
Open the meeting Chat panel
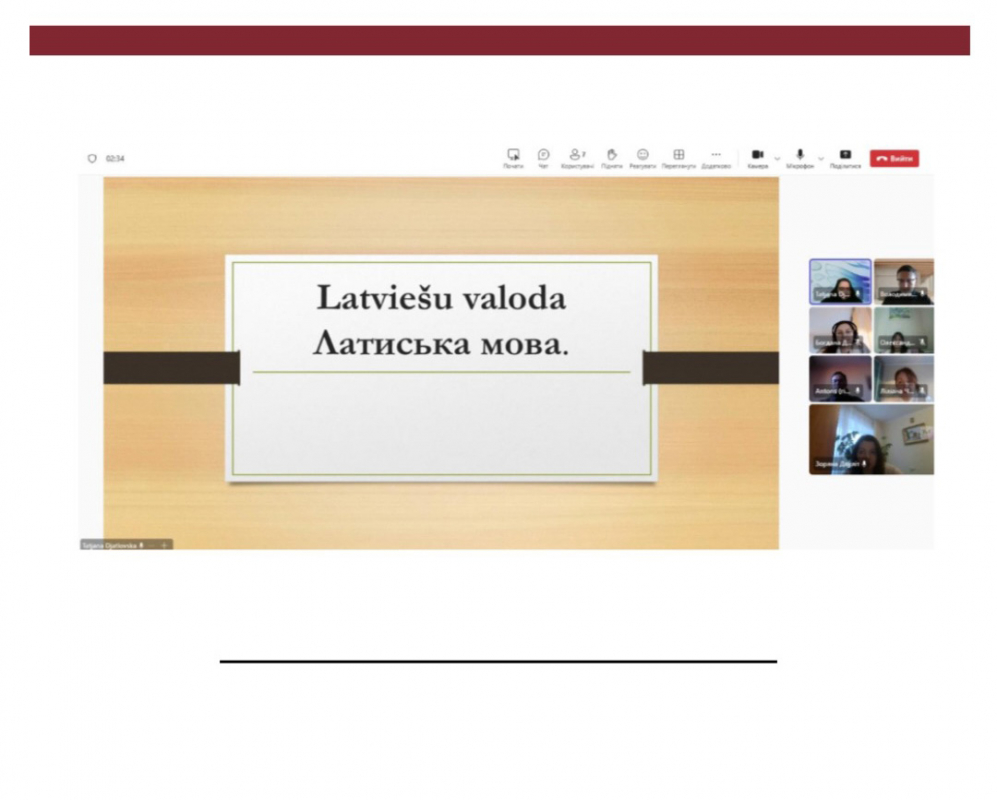(543, 157)
